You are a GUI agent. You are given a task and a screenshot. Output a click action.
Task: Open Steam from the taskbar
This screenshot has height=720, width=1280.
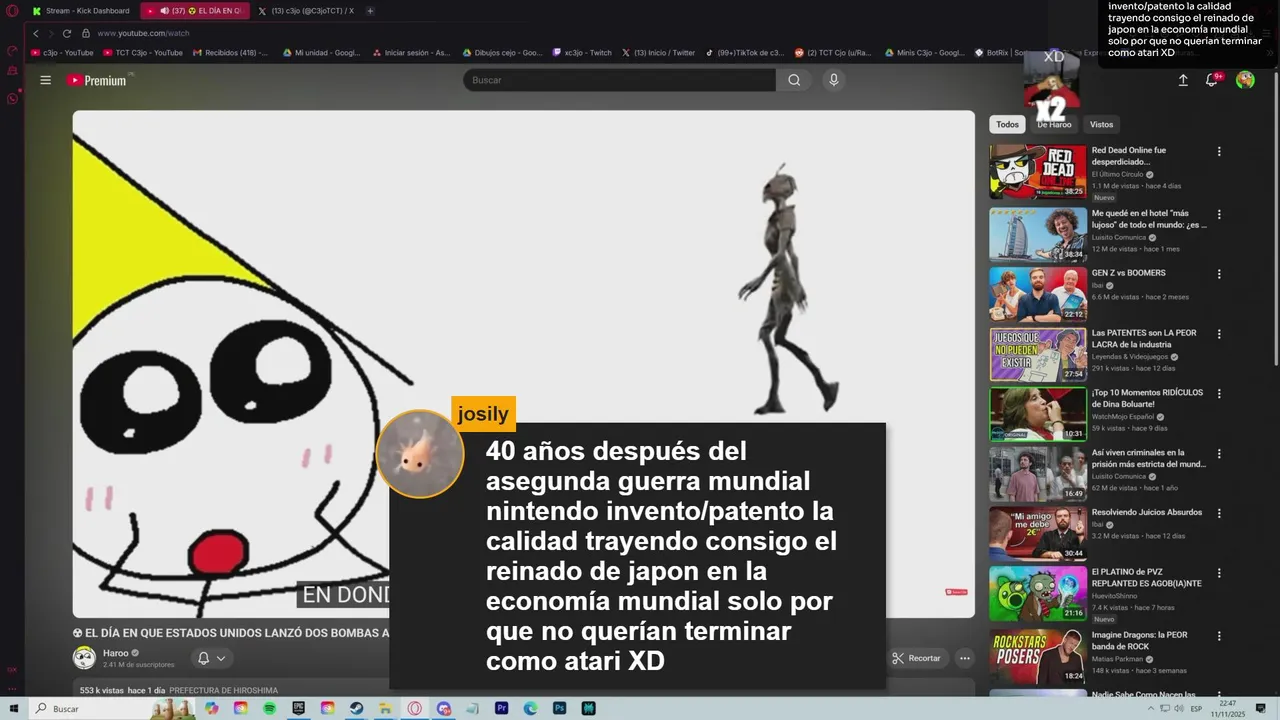click(356, 709)
